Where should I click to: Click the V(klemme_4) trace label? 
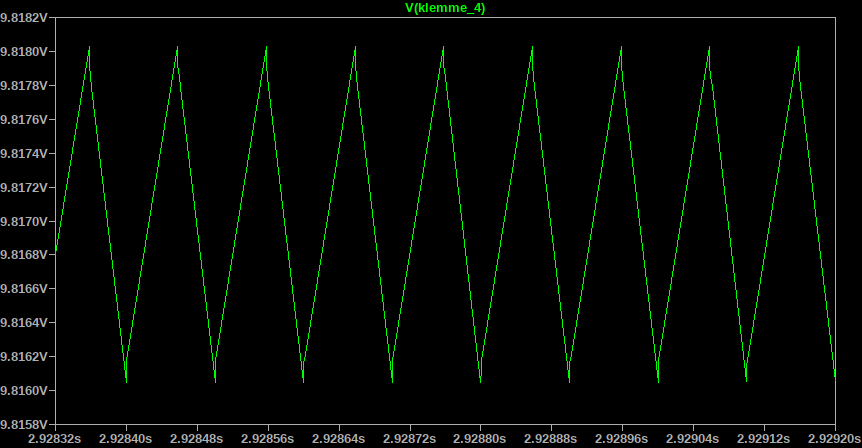click(x=445, y=8)
